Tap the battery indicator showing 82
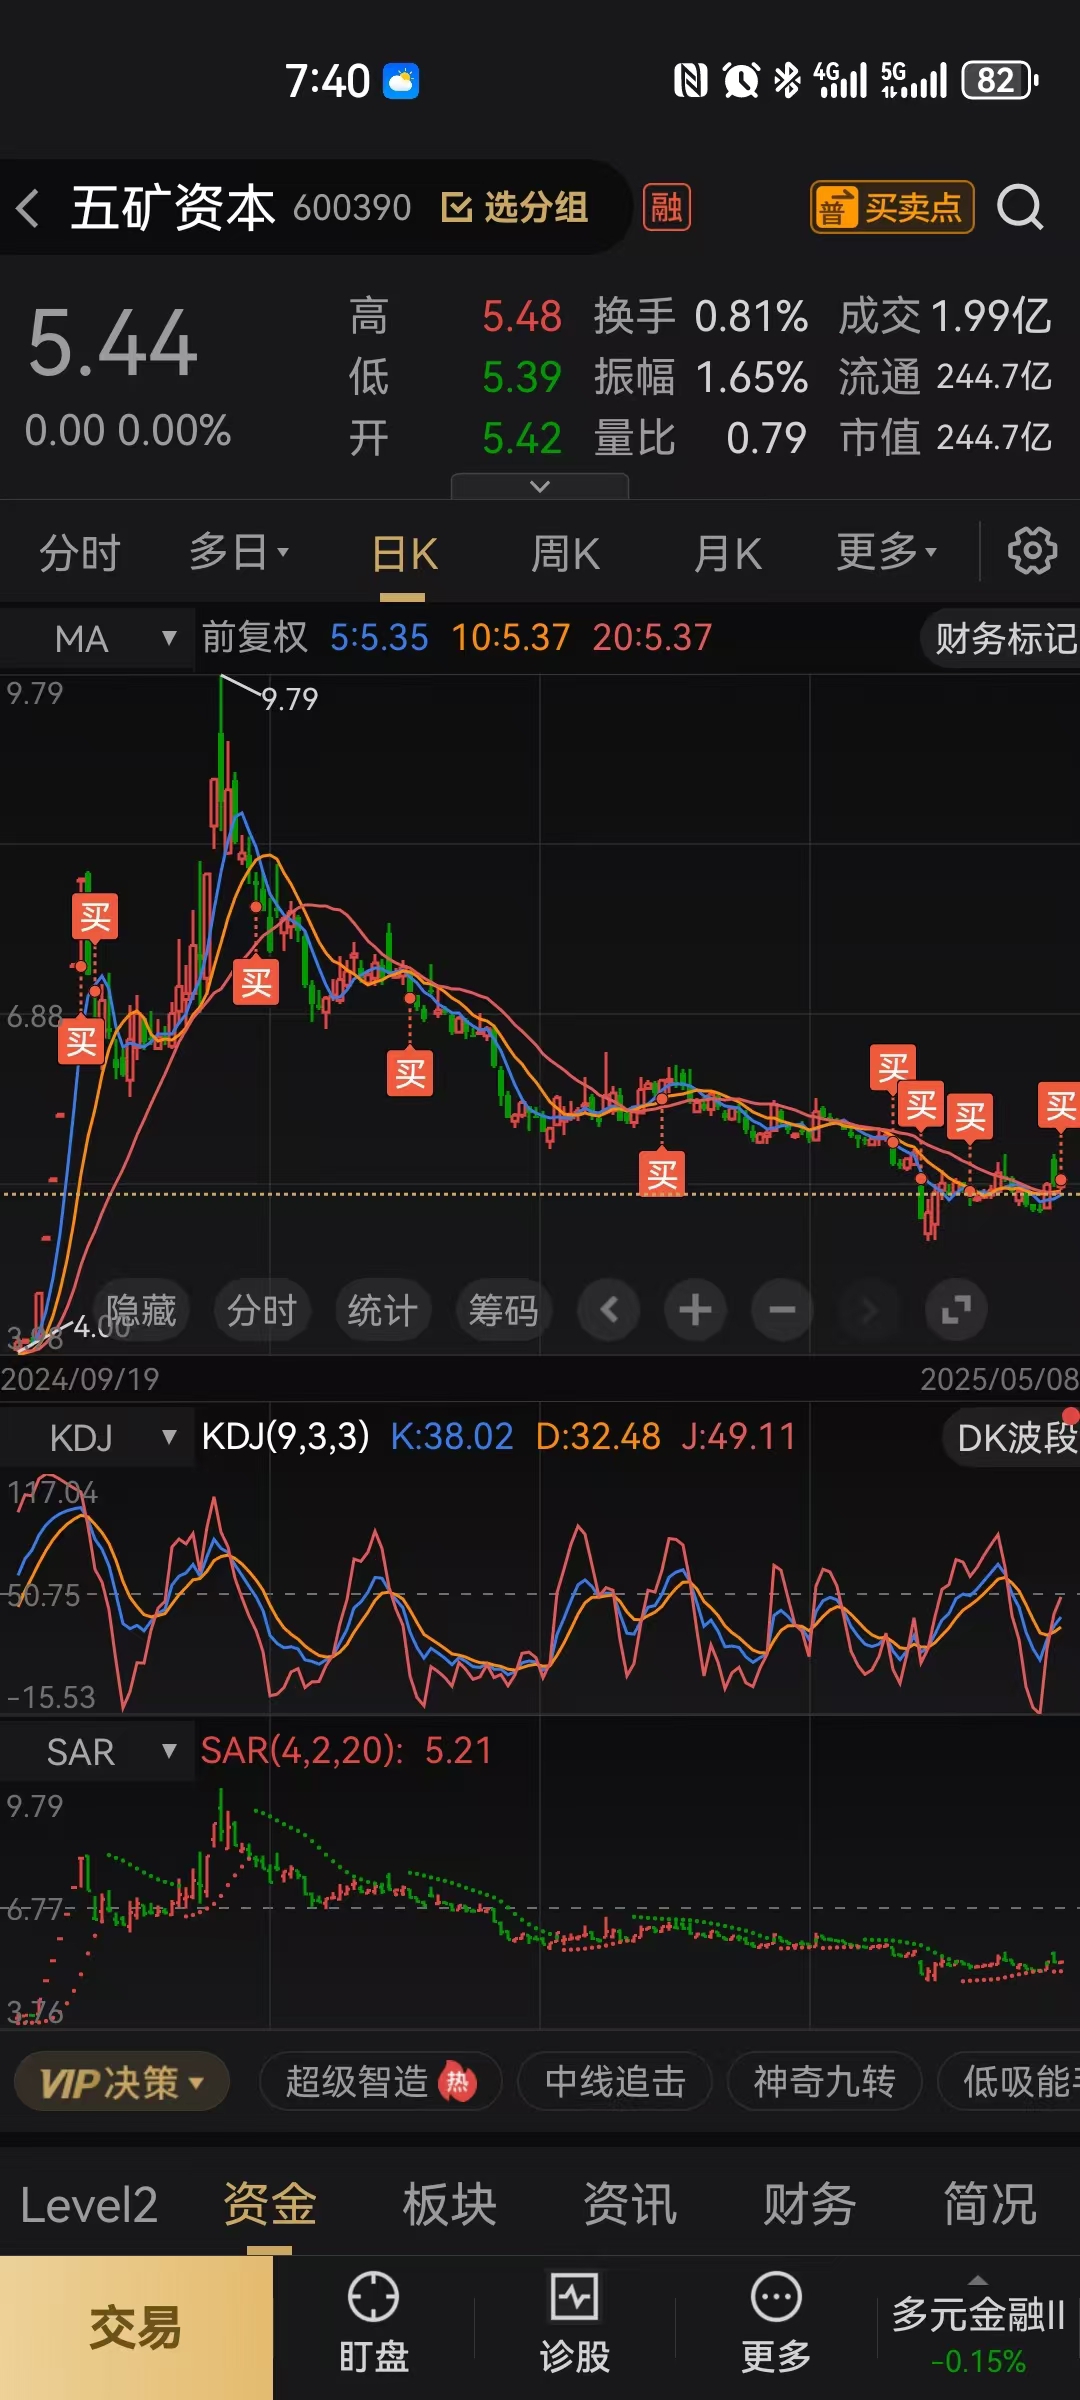1080x2400 pixels. tap(999, 80)
